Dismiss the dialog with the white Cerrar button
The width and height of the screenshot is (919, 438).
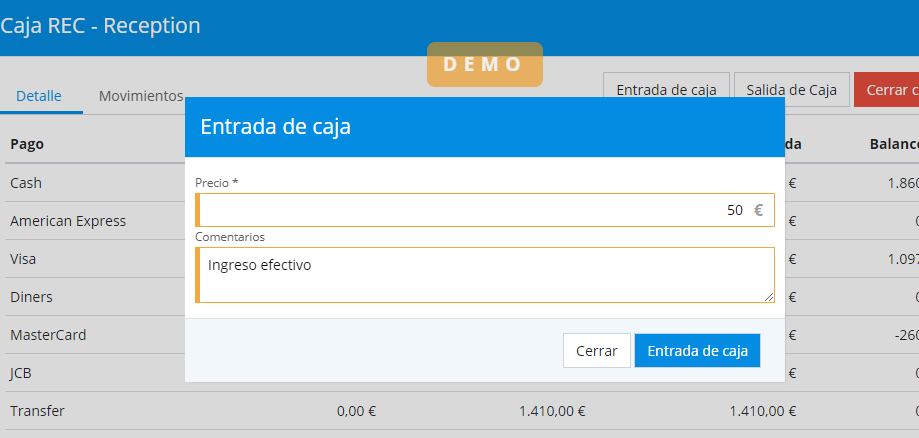pyautogui.click(x=597, y=351)
